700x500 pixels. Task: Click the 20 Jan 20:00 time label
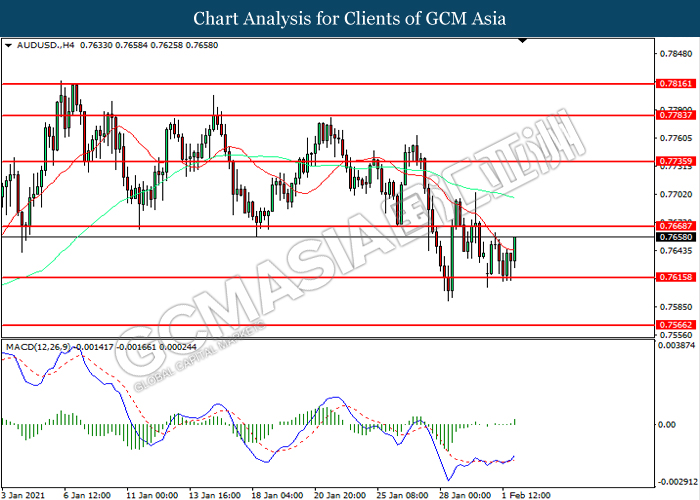point(339,495)
